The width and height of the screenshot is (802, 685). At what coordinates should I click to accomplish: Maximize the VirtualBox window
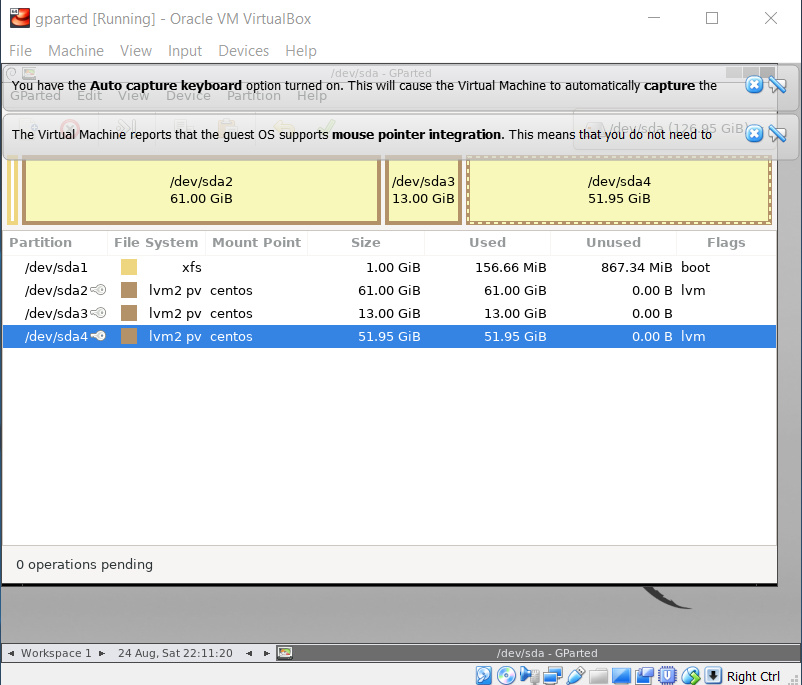coord(711,18)
